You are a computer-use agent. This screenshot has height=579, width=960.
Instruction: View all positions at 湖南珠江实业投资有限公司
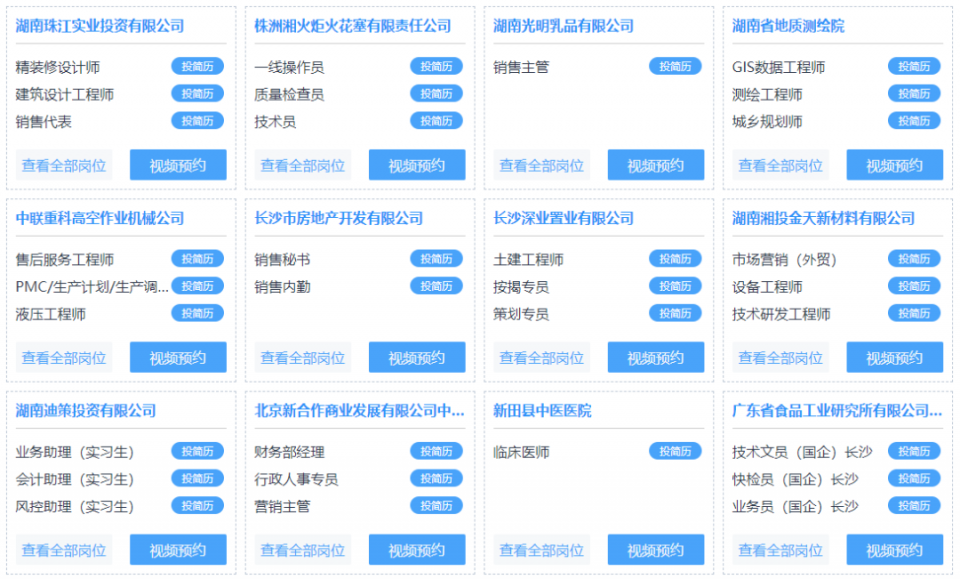(x=64, y=165)
